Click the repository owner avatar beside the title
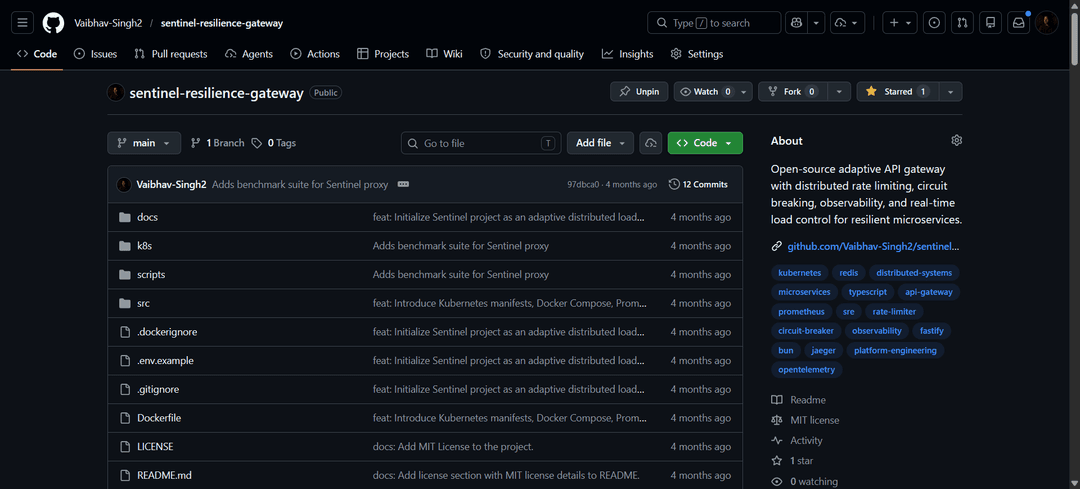The width and height of the screenshot is (1080, 489). (116, 93)
